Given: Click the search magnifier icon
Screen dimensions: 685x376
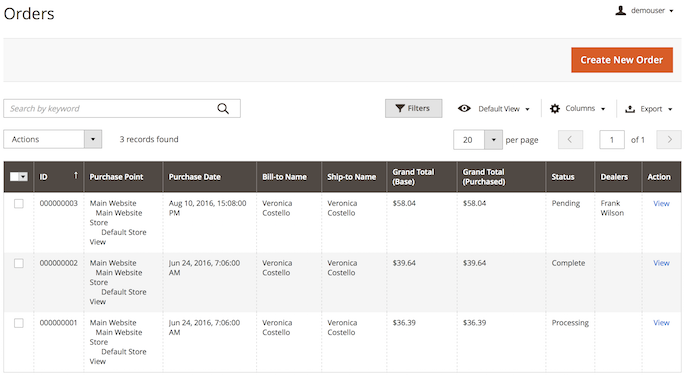Looking at the screenshot, I should coord(223,109).
